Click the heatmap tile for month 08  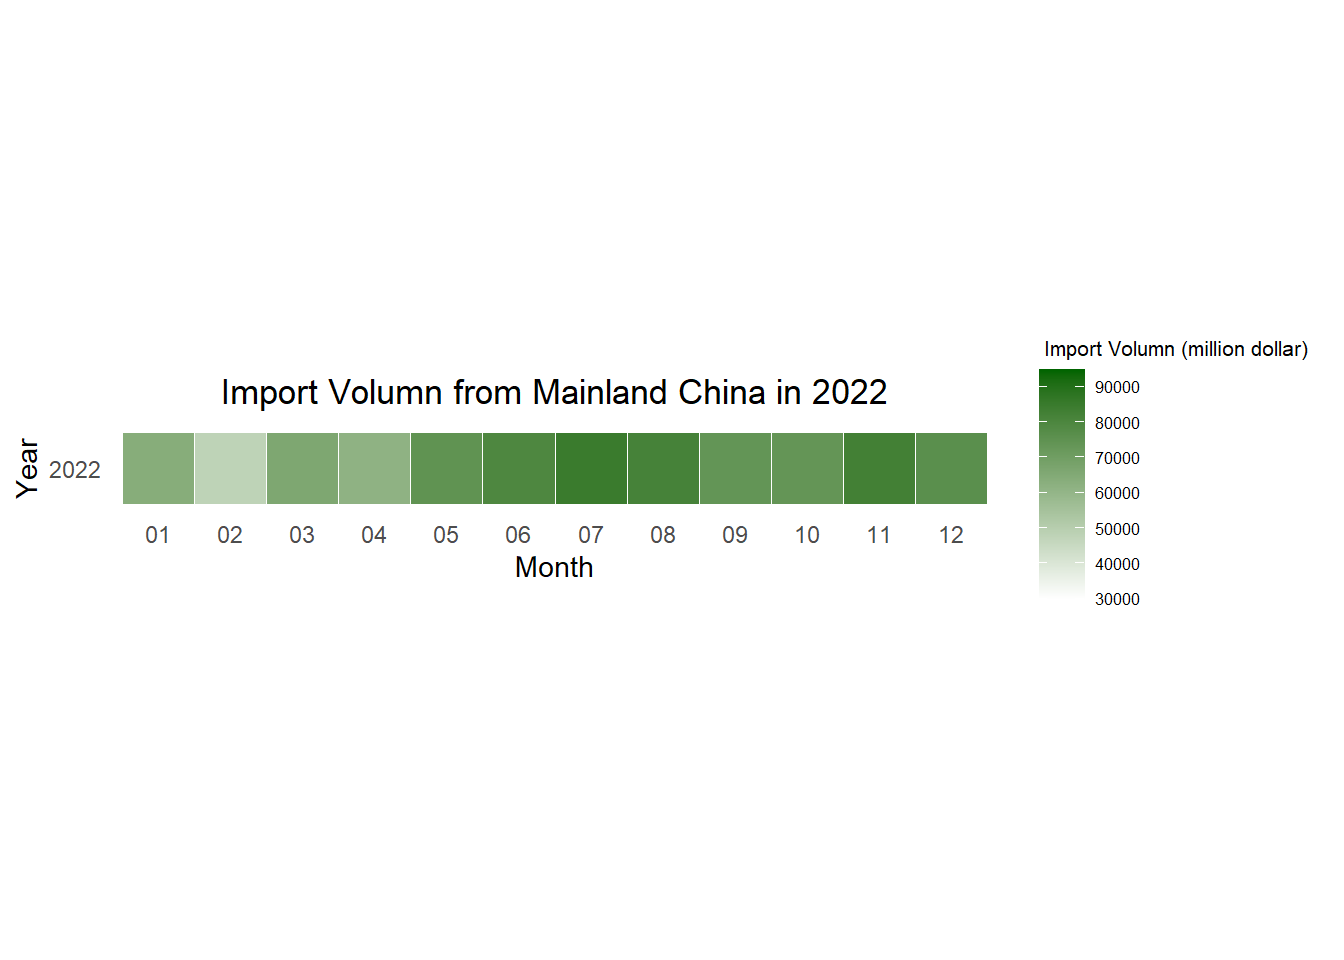(x=663, y=468)
